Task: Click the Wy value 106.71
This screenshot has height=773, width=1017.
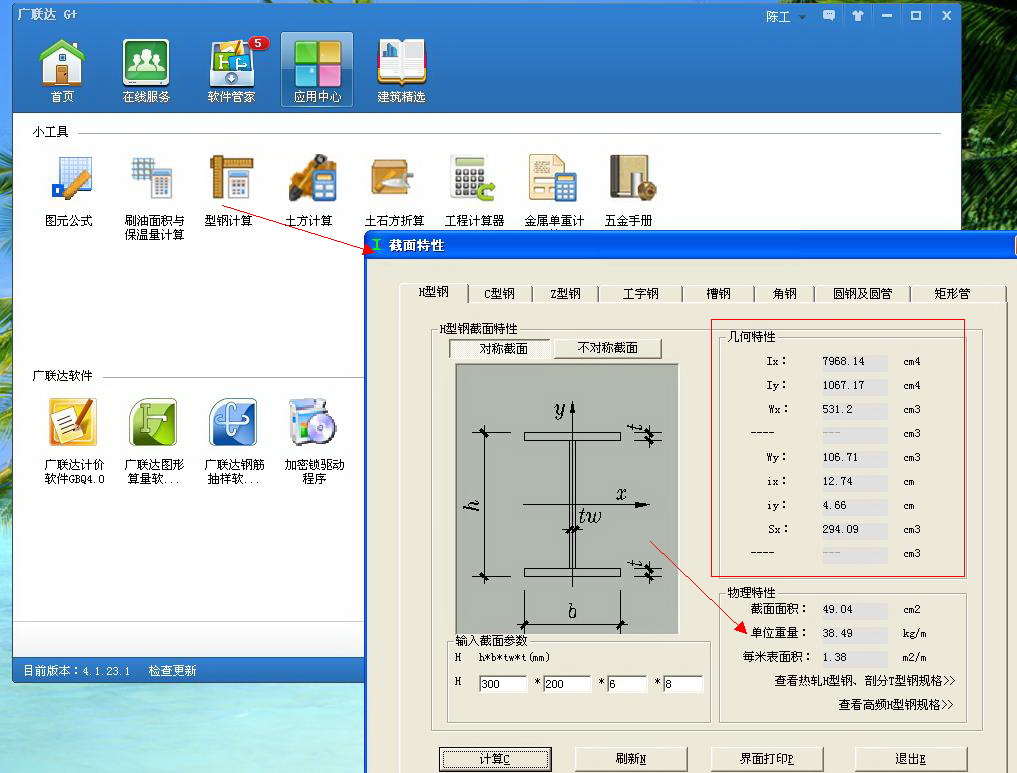Action: point(854,458)
